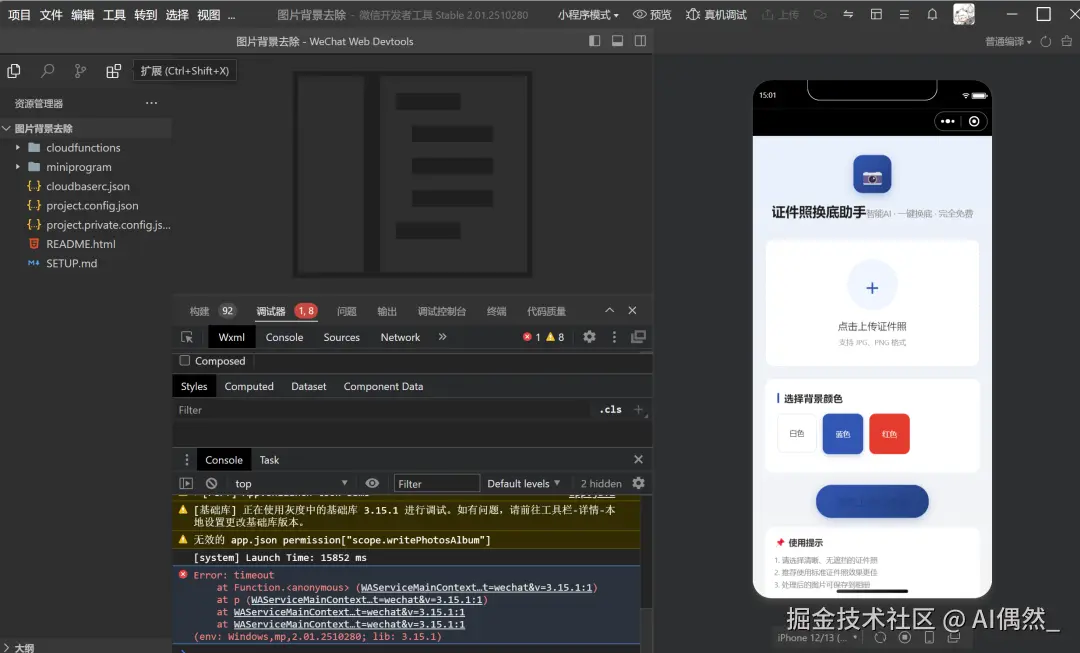Switch to the Task drawer tab
1080x653 pixels.
click(269, 459)
